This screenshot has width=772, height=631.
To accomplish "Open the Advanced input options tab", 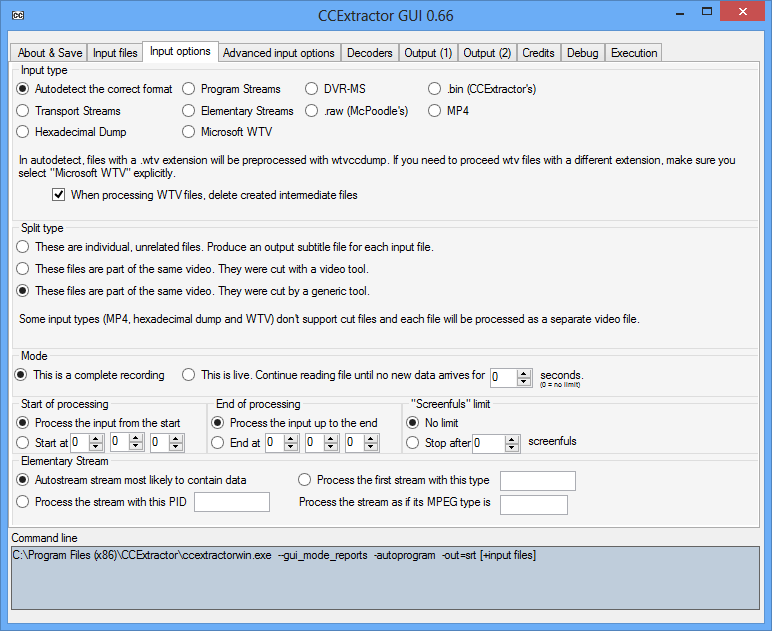I will click(x=279, y=53).
